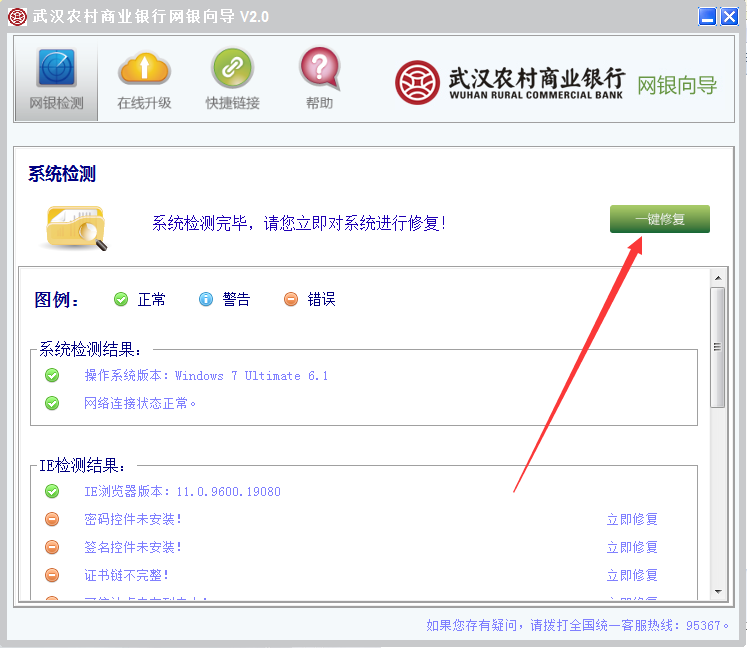This screenshot has height=648, width=747.
Task: Click 立即修复 for 签名控件未安装
Action: tap(632, 547)
